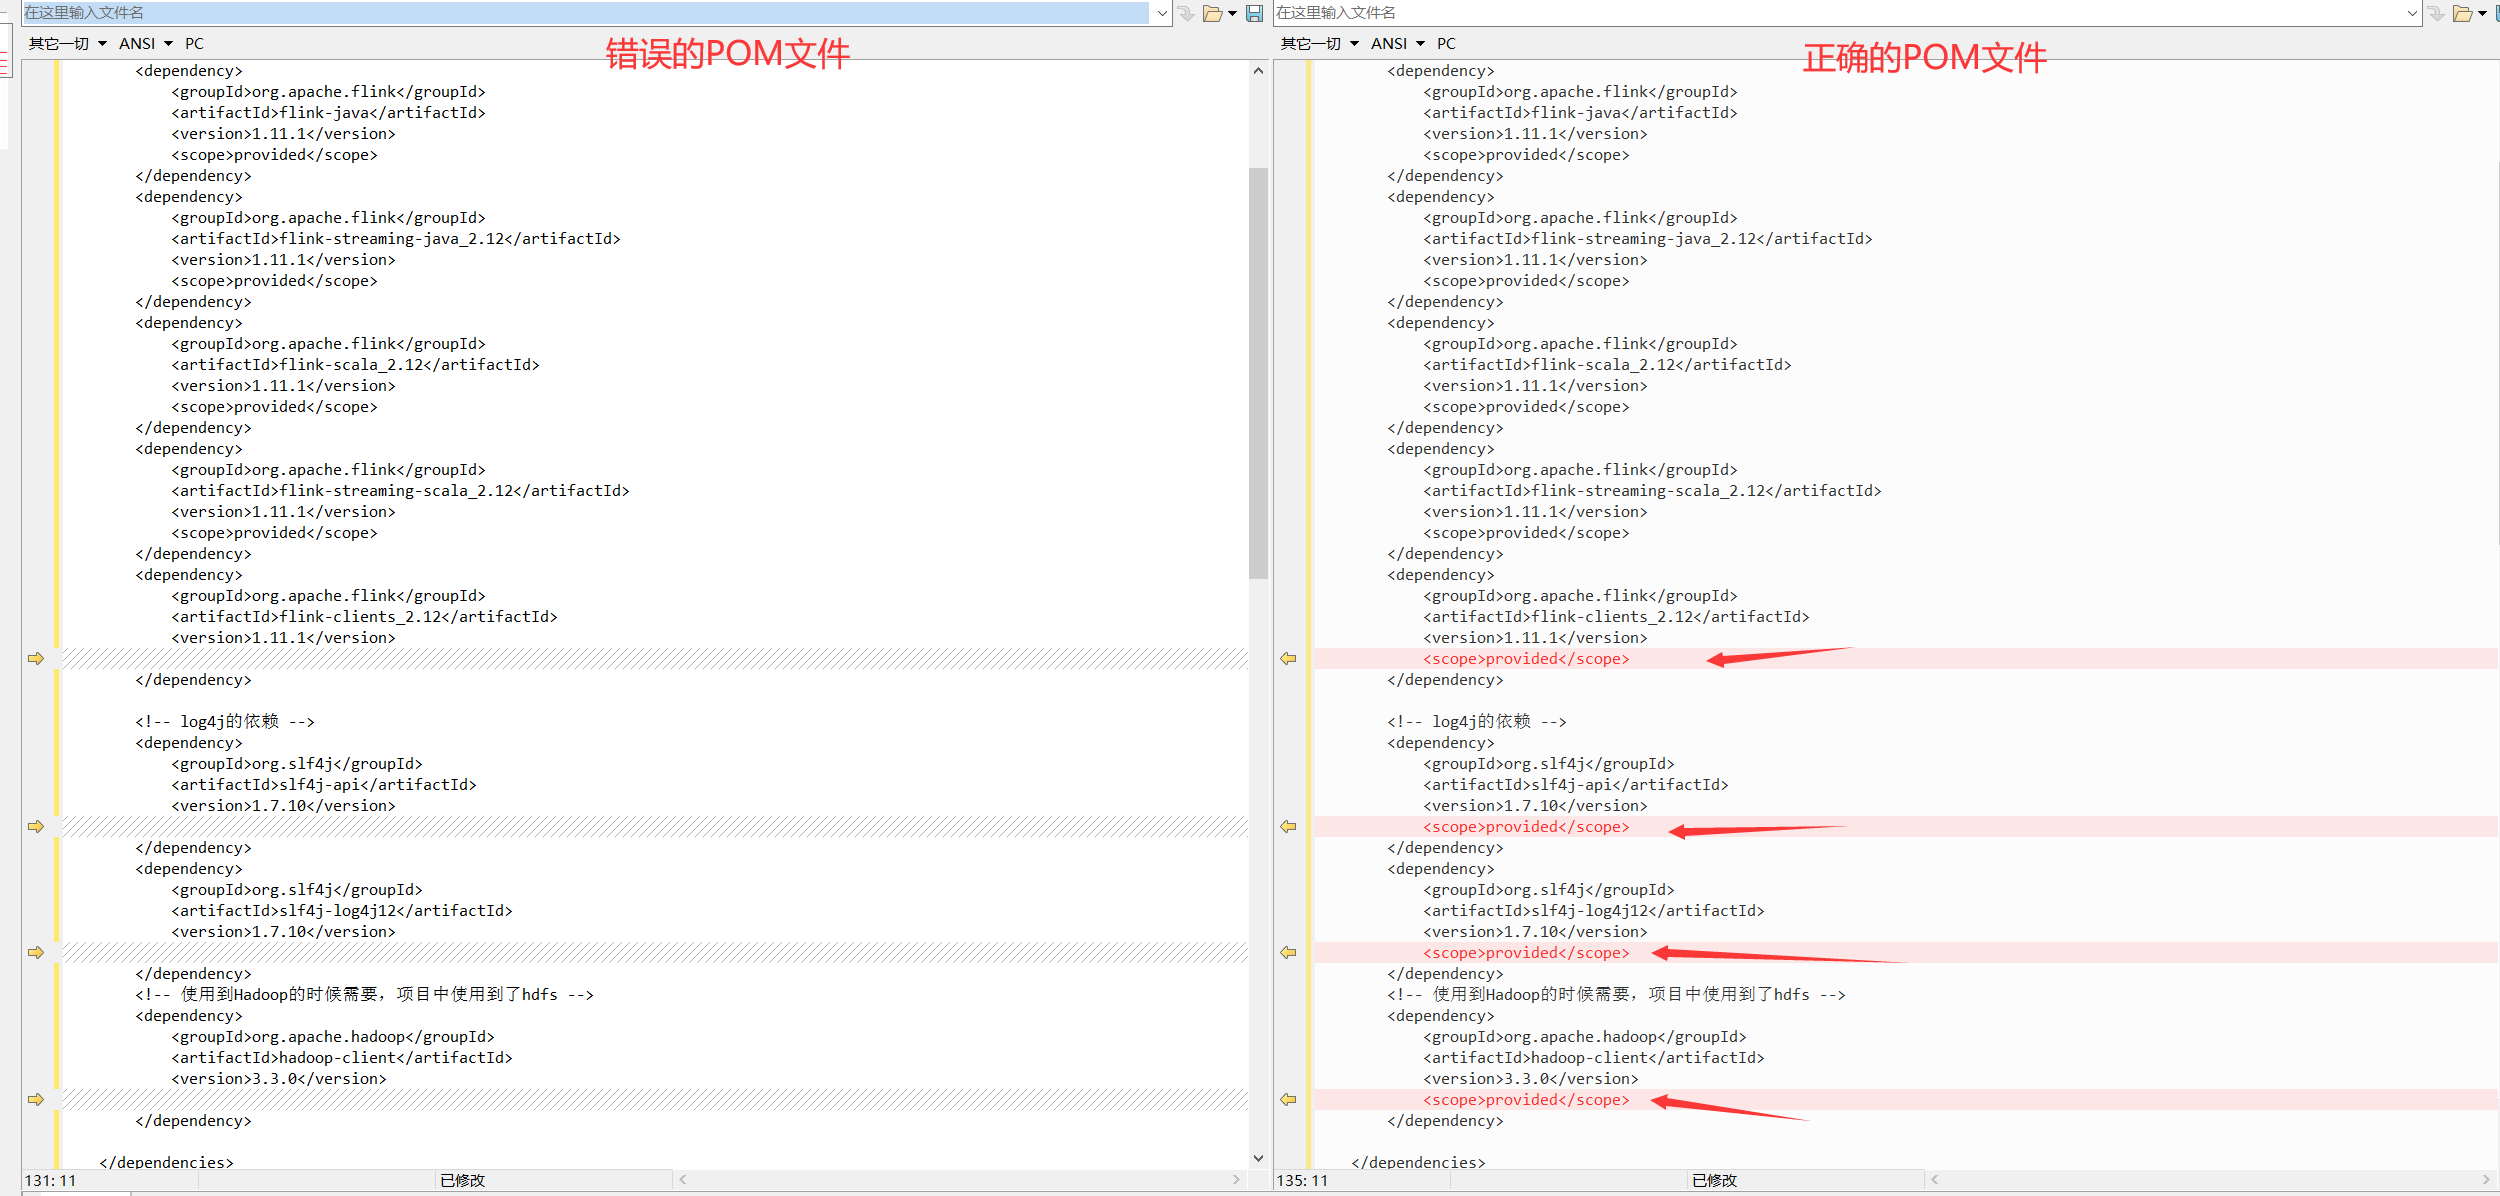Click the 131: 11 position indicator in the status bar
This screenshot has width=2500, height=1196.
[x=48, y=1180]
